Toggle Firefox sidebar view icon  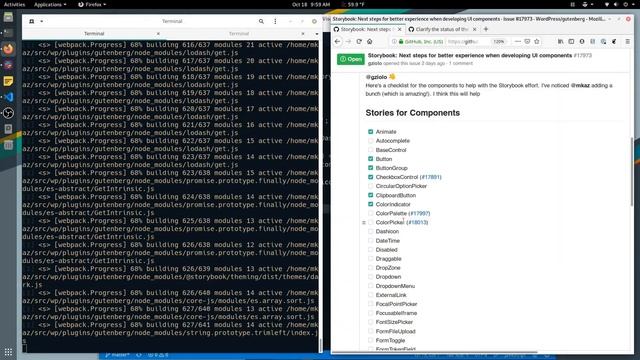(571, 41)
